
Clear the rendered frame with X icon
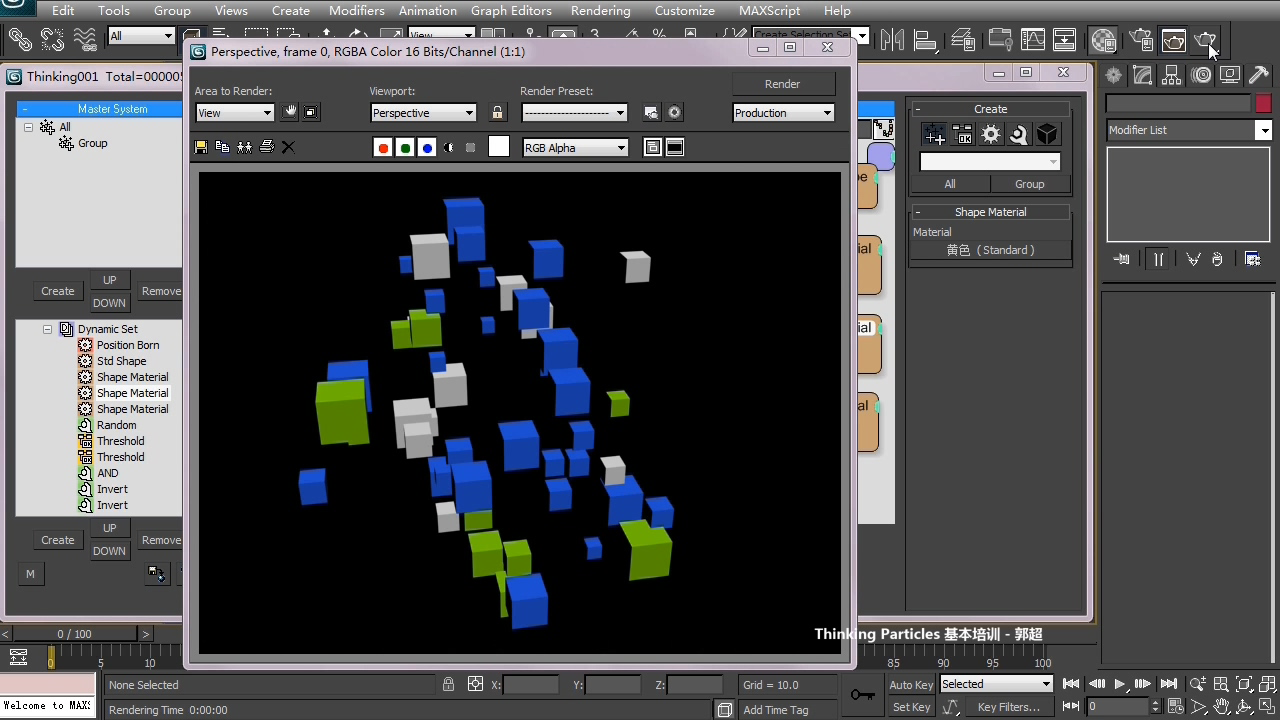click(x=288, y=147)
